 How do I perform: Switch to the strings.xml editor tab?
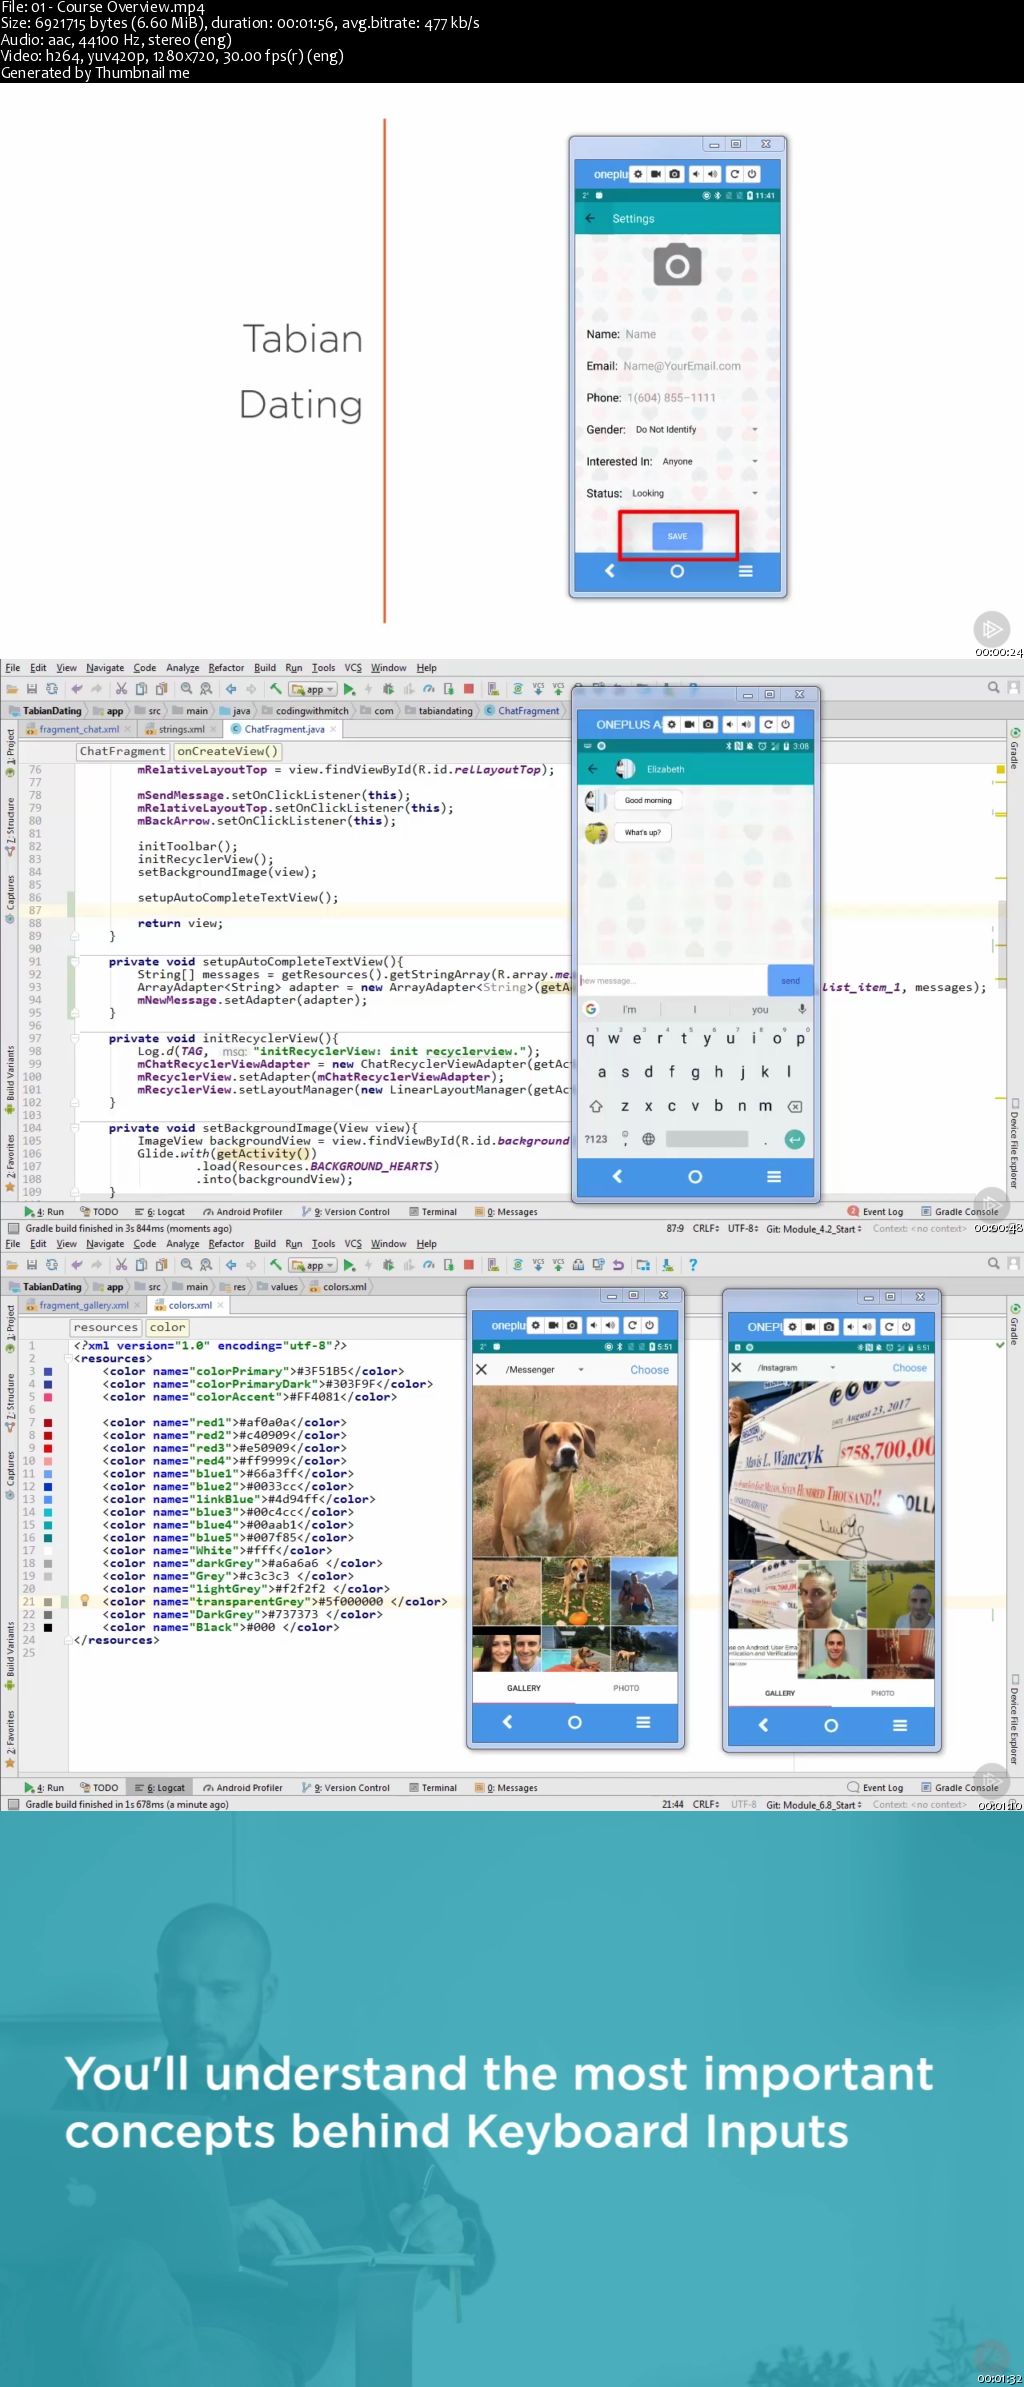181,730
